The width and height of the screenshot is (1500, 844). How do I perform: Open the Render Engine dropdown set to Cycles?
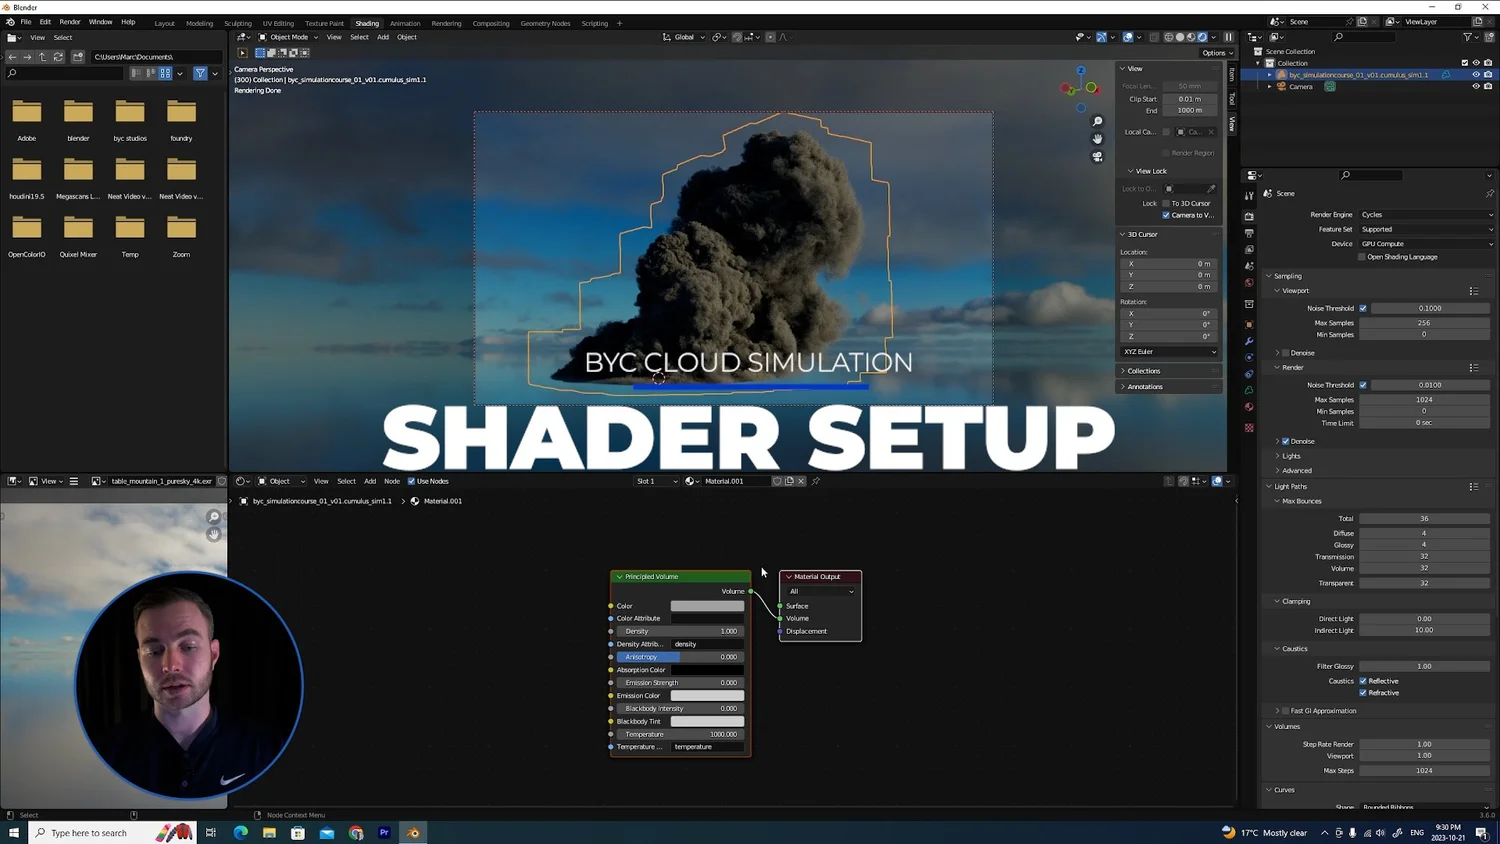pyautogui.click(x=1425, y=214)
